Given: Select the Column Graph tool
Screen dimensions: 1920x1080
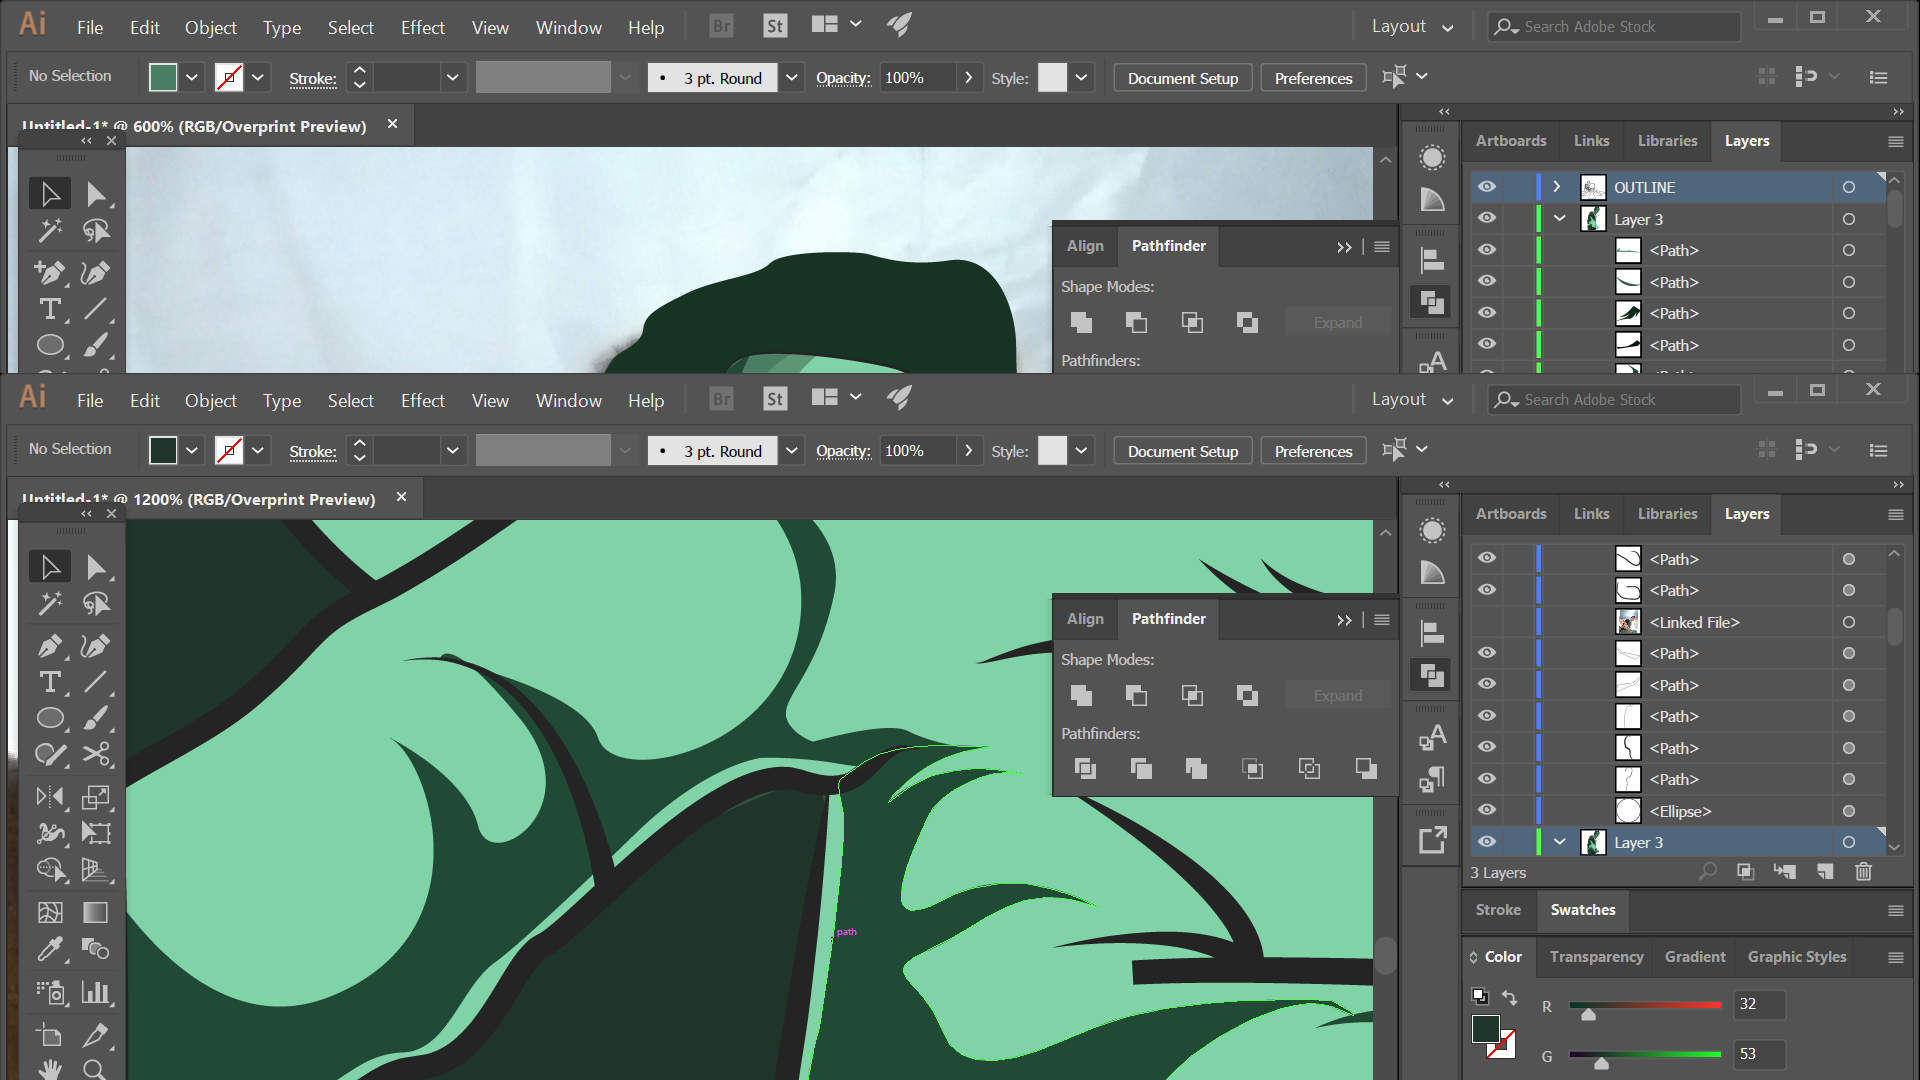Looking at the screenshot, I should (95, 992).
